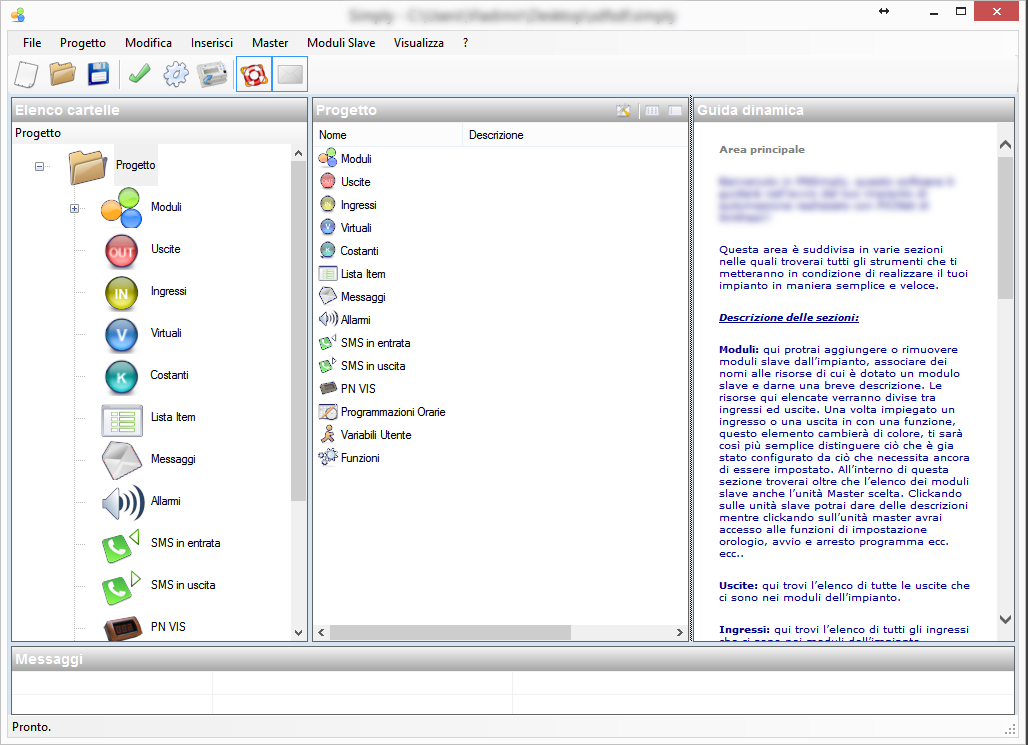This screenshot has height=745, width=1028.
Task: Click the folder tree vertical scrollbar thumb
Action: click(x=298, y=331)
